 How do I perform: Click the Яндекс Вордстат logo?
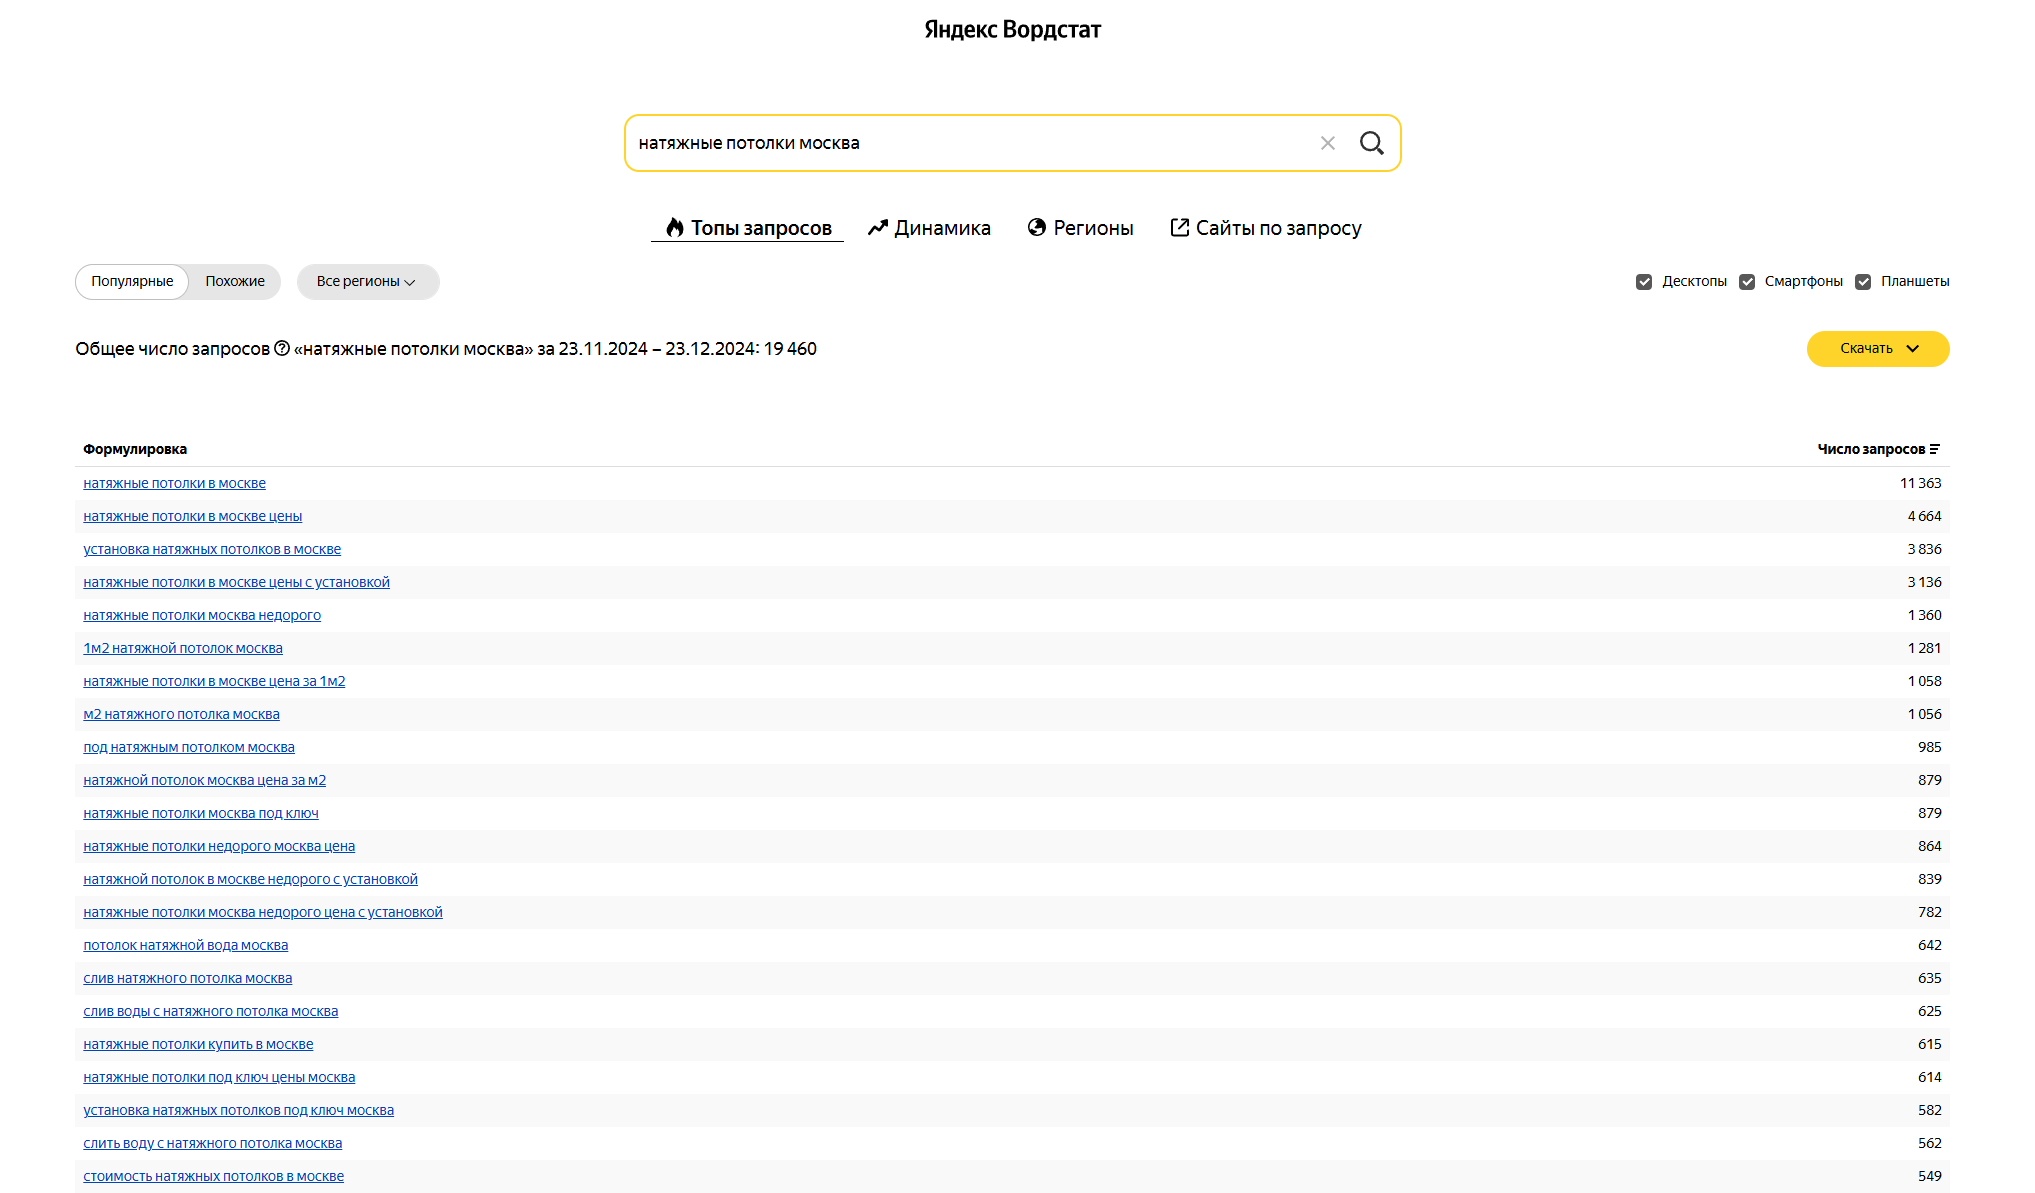pyautogui.click(x=1012, y=30)
